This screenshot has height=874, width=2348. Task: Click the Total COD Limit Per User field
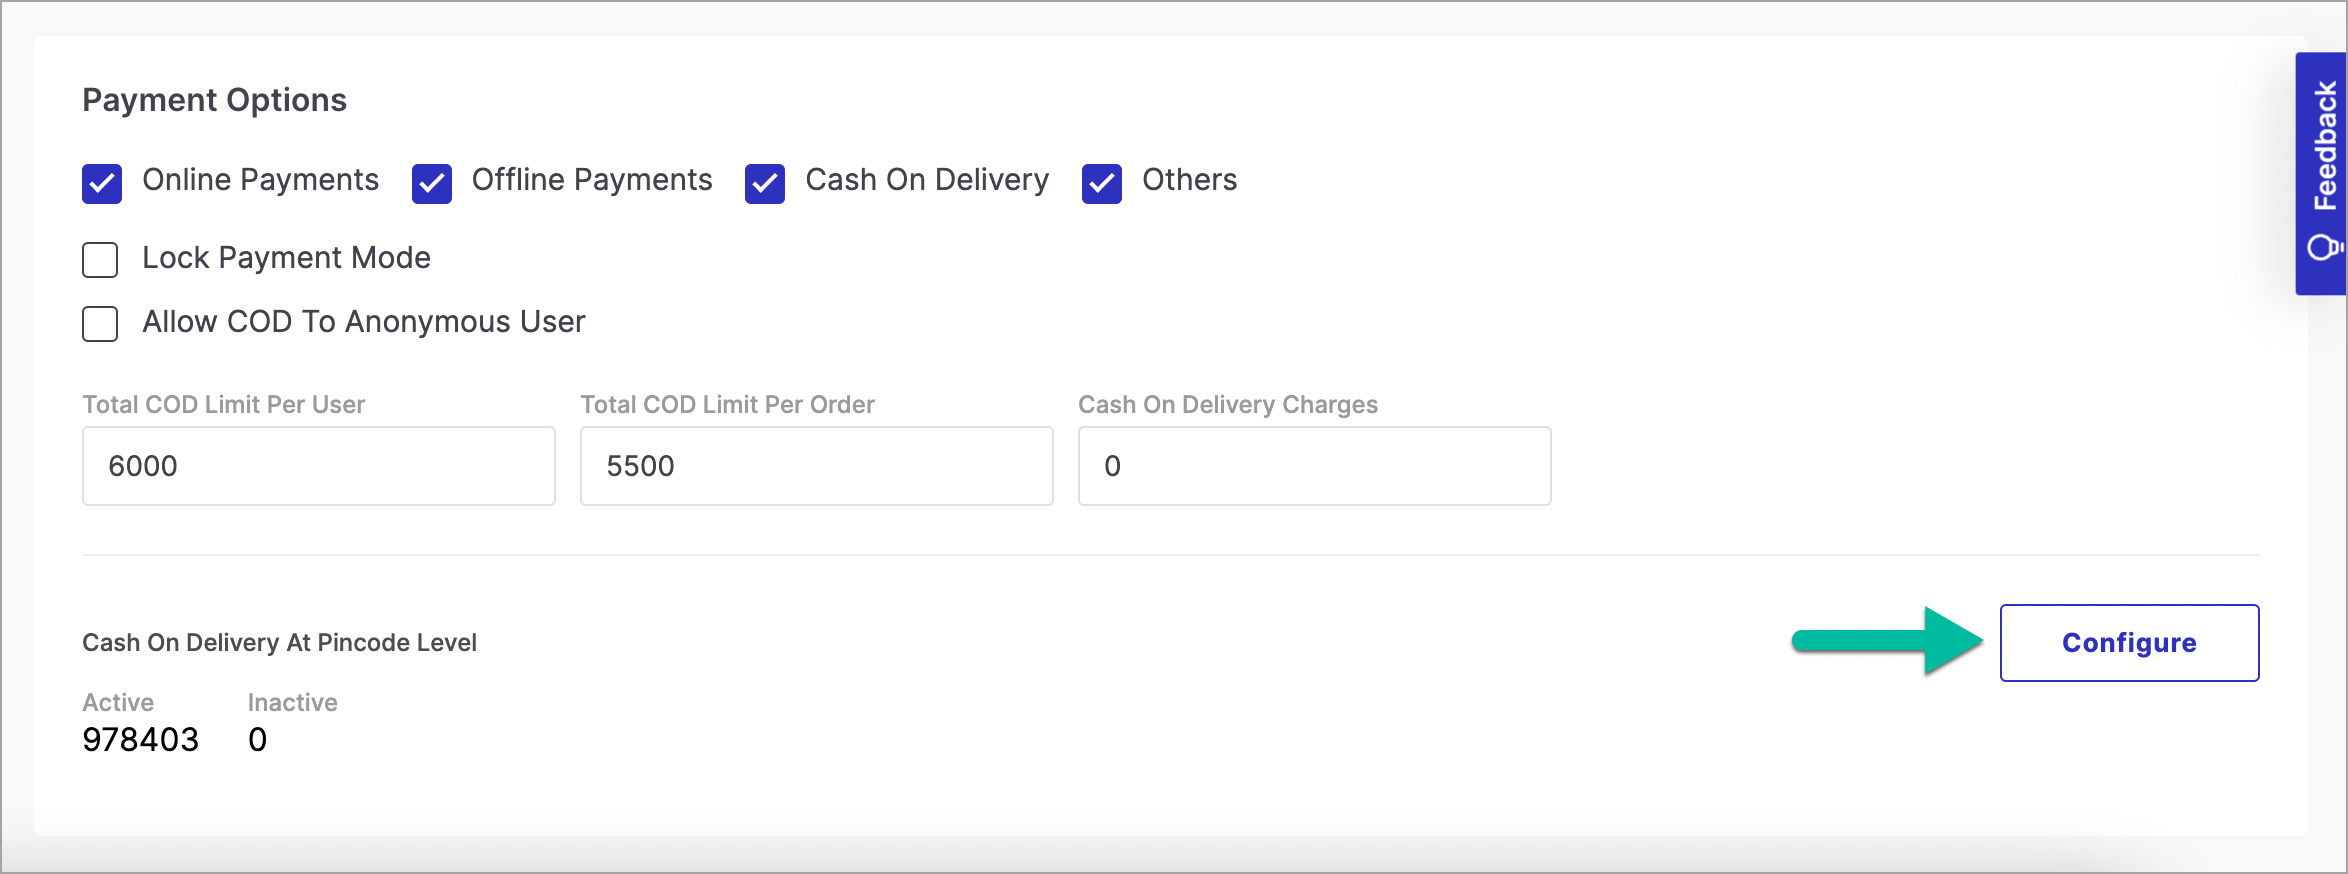[x=319, y=466]
